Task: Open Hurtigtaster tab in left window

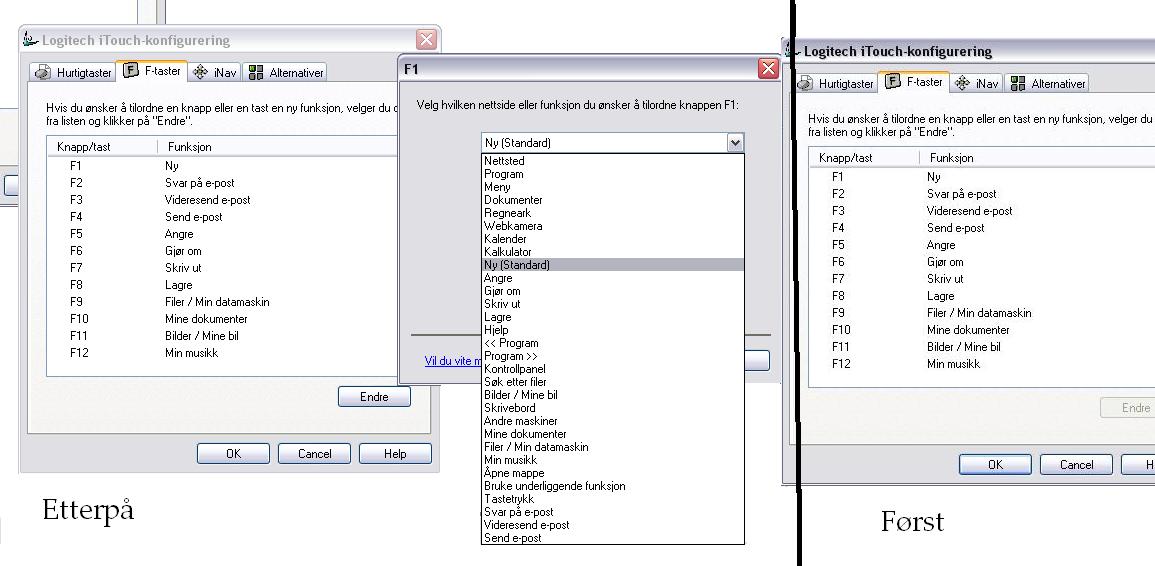Action: 73,72
